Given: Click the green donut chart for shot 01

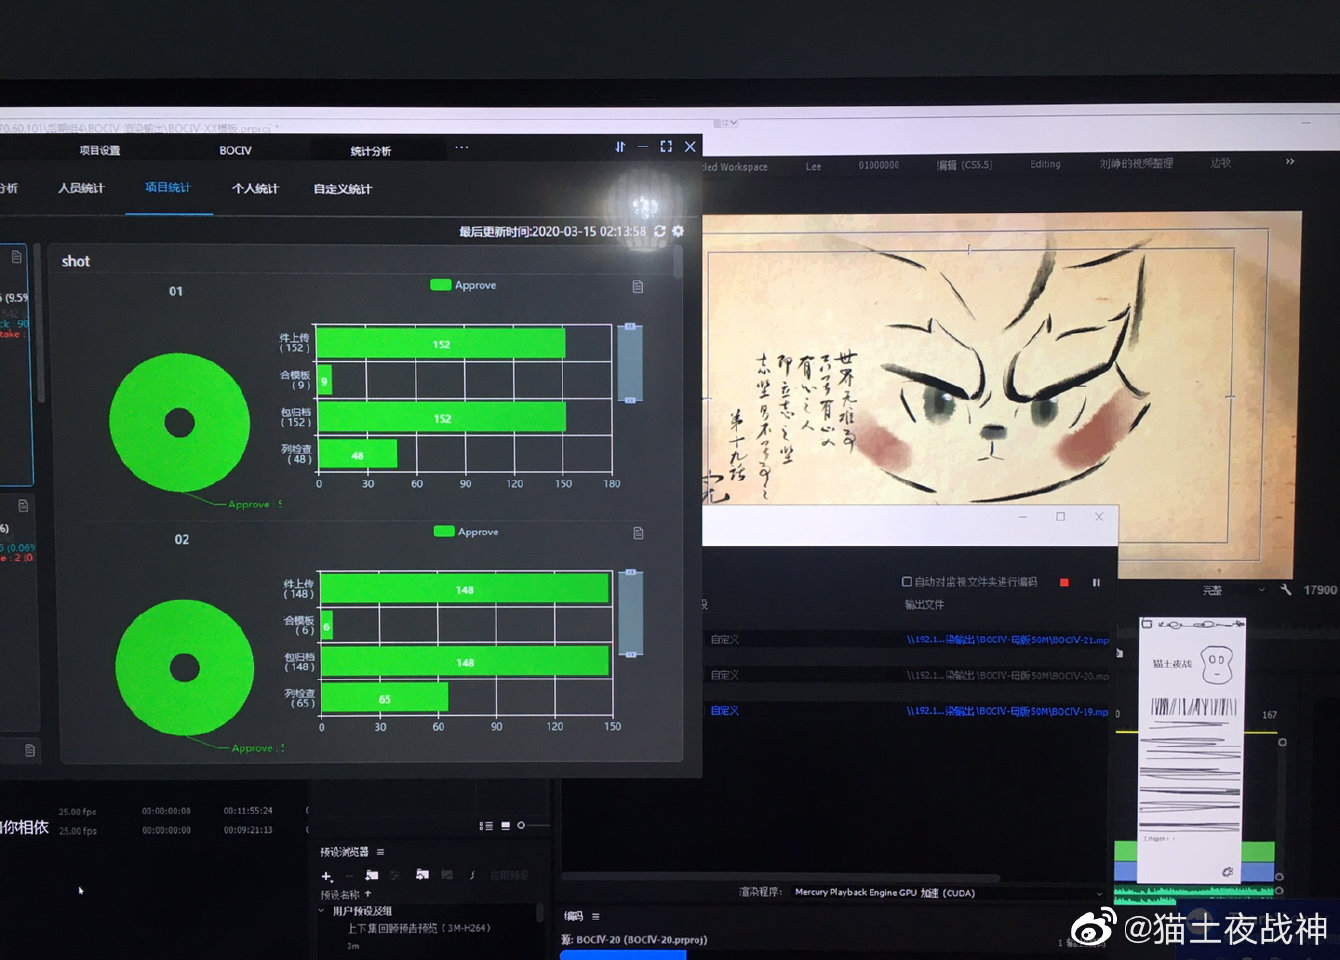Looking at the screenshot, I should 180,423.
